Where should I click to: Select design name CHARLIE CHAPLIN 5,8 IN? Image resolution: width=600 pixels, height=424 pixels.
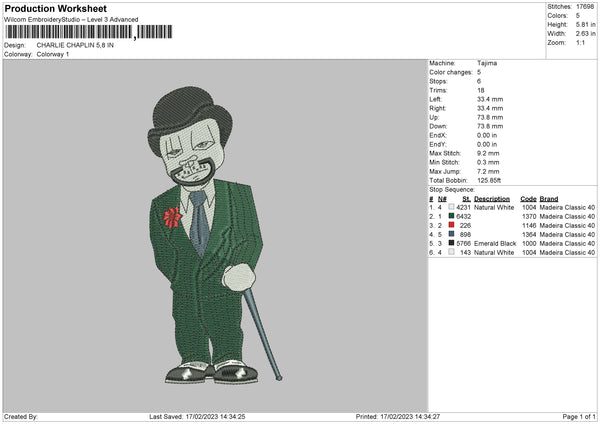click(75, 45)
